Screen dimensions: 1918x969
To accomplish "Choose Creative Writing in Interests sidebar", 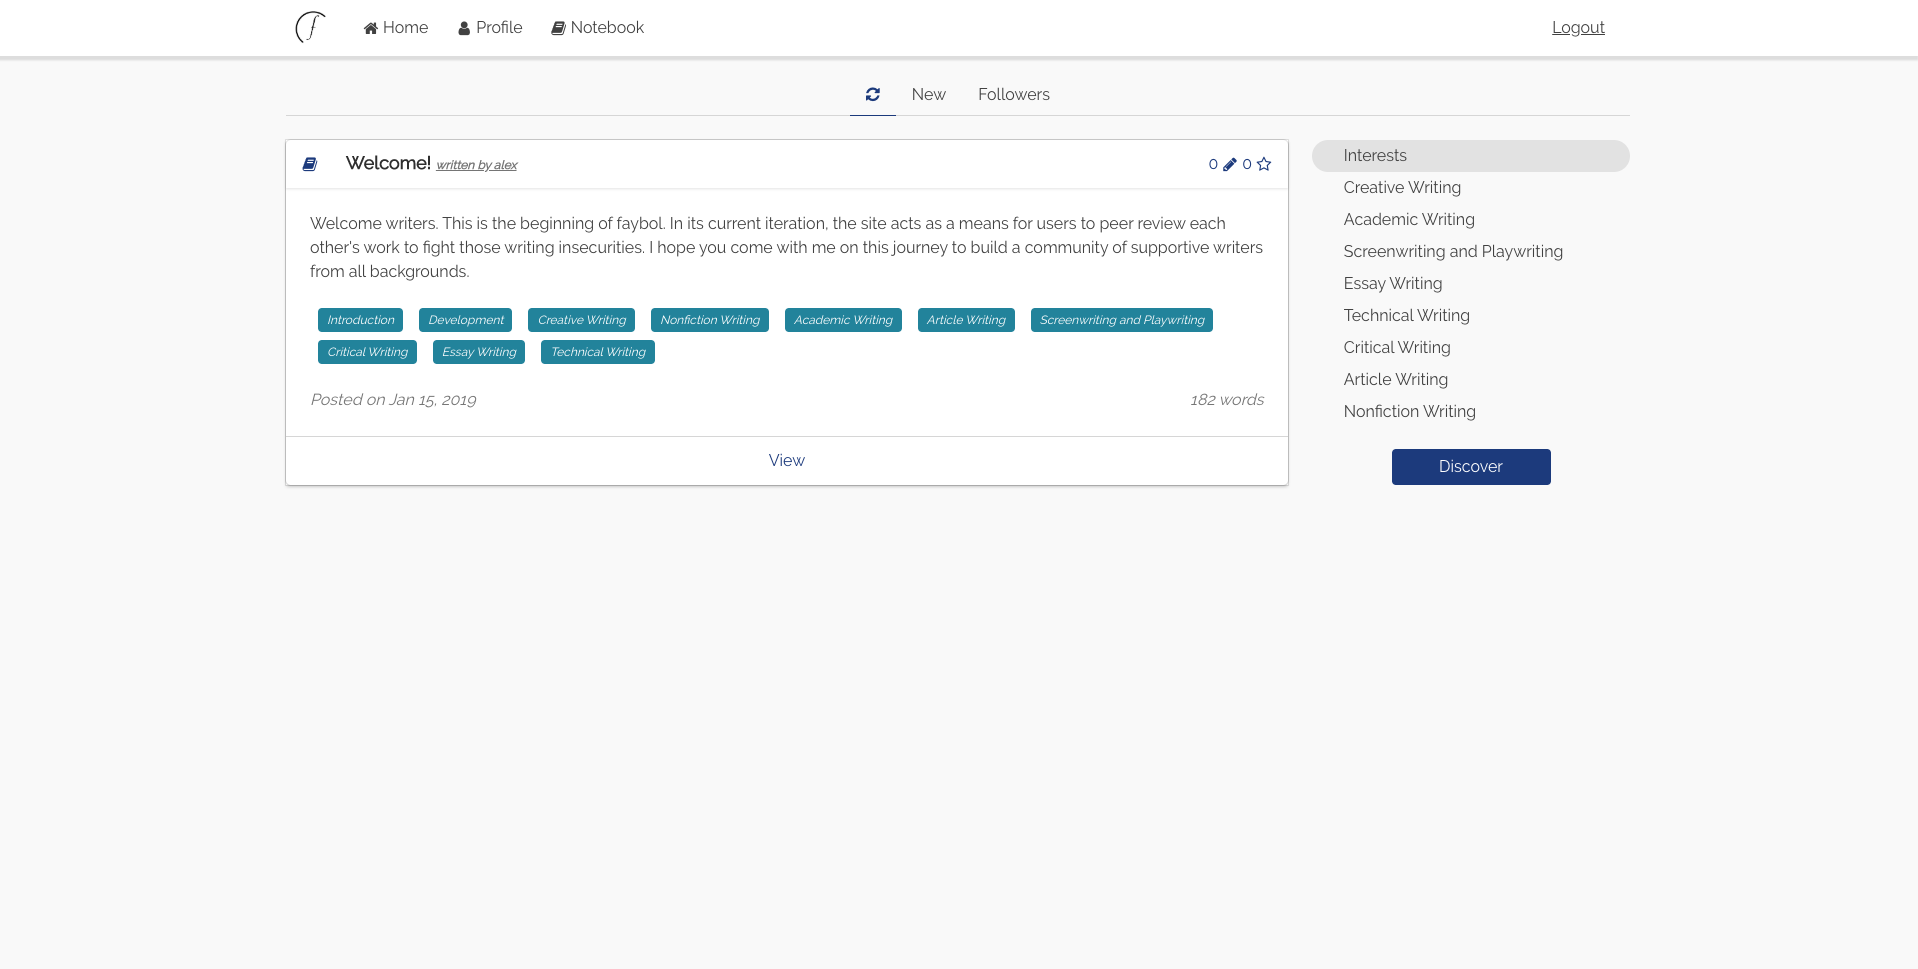I will [x=1402, y=188].
